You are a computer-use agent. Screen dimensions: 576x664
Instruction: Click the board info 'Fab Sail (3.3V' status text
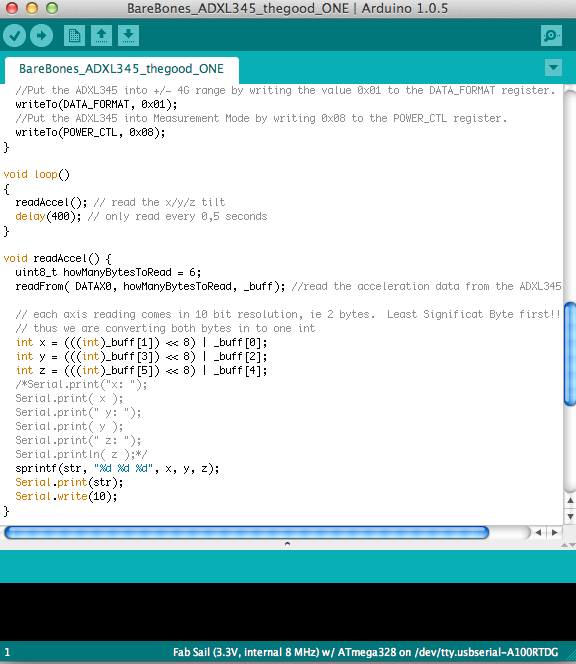(365, 652)
